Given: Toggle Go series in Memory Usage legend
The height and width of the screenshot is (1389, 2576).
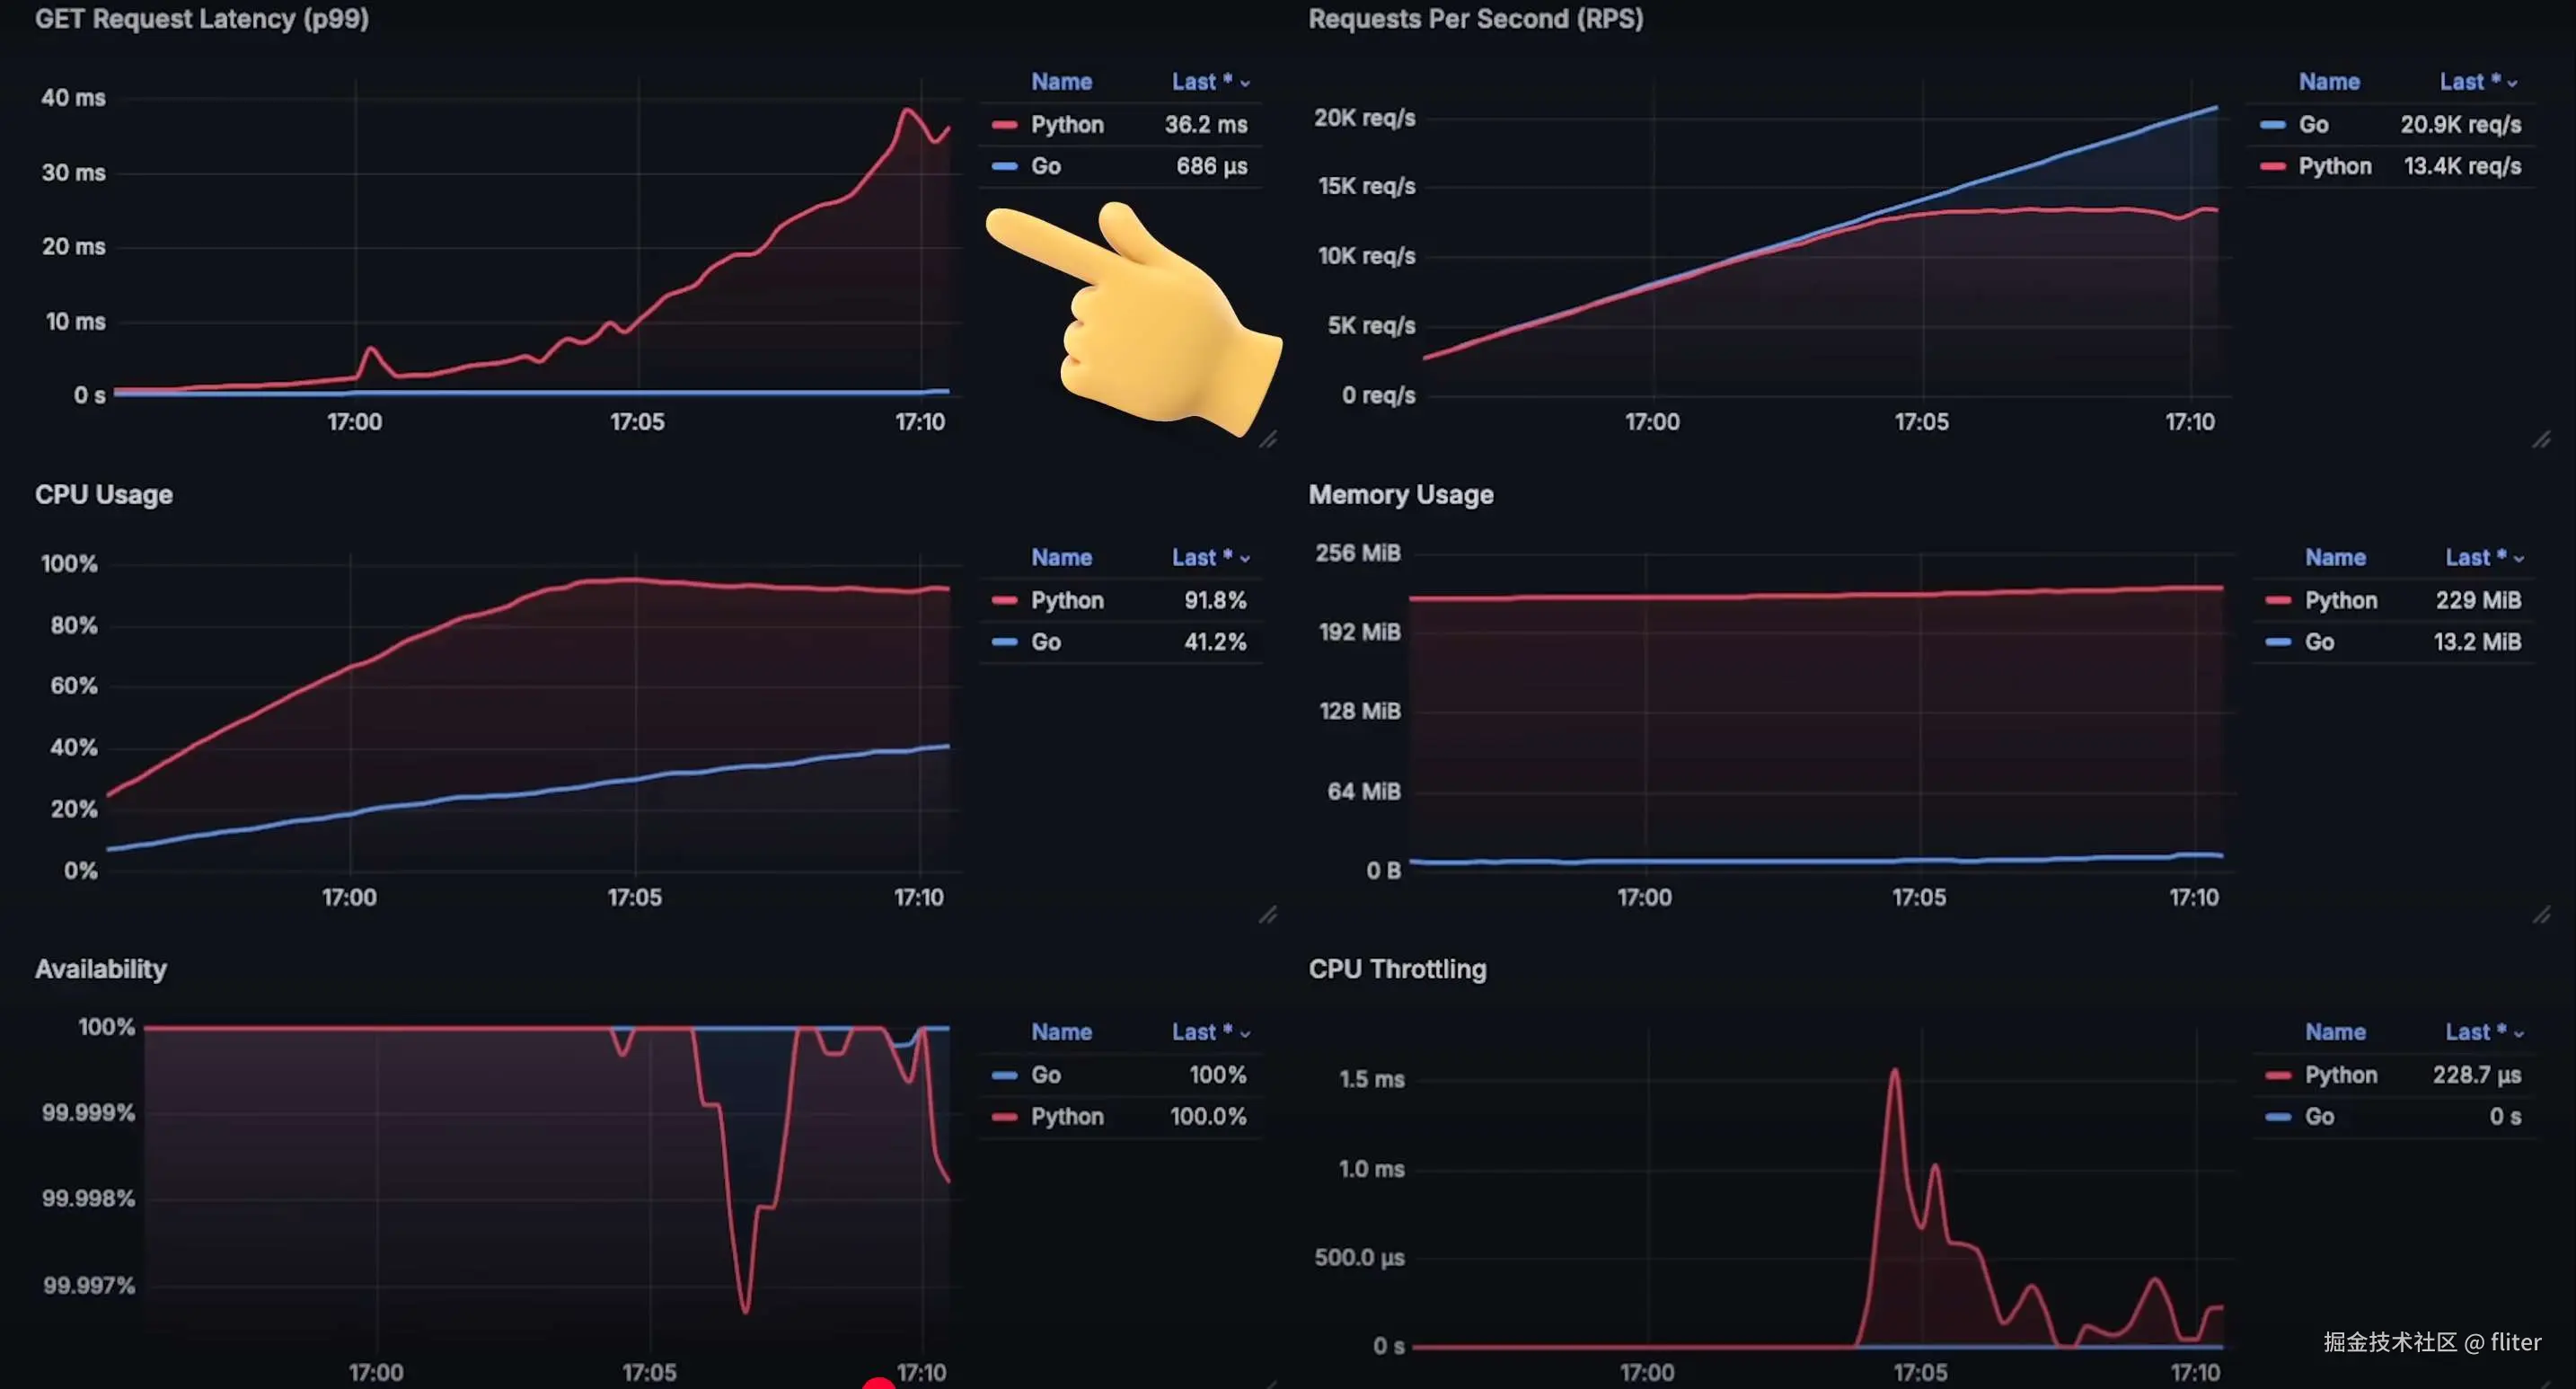Looking at the screenshot, I should click(2319, 642).
